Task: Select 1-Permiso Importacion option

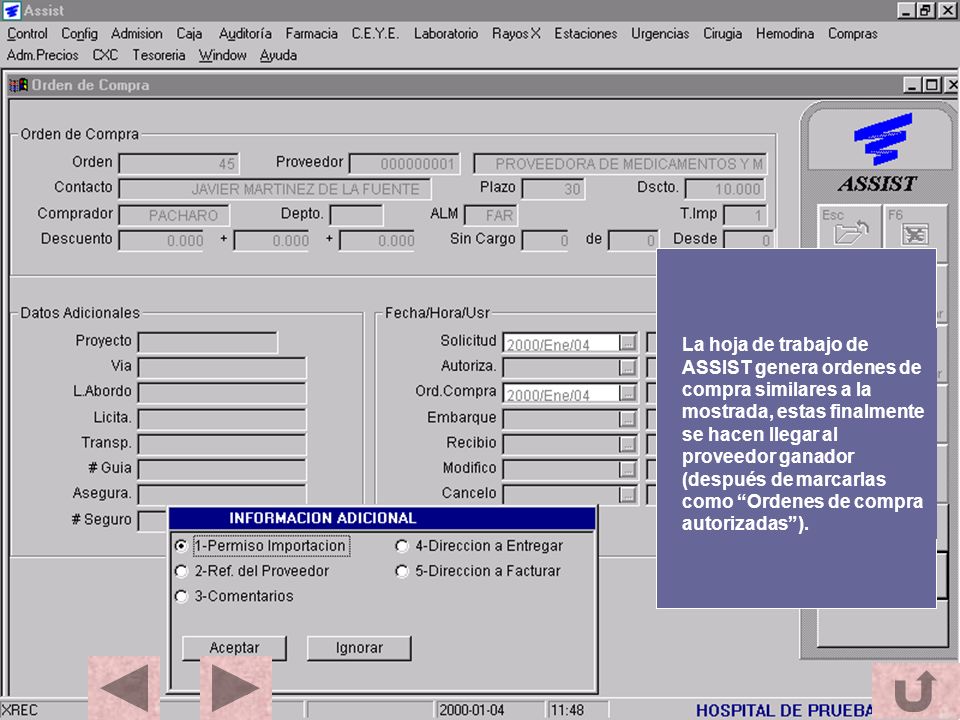Action: point(263,546)
